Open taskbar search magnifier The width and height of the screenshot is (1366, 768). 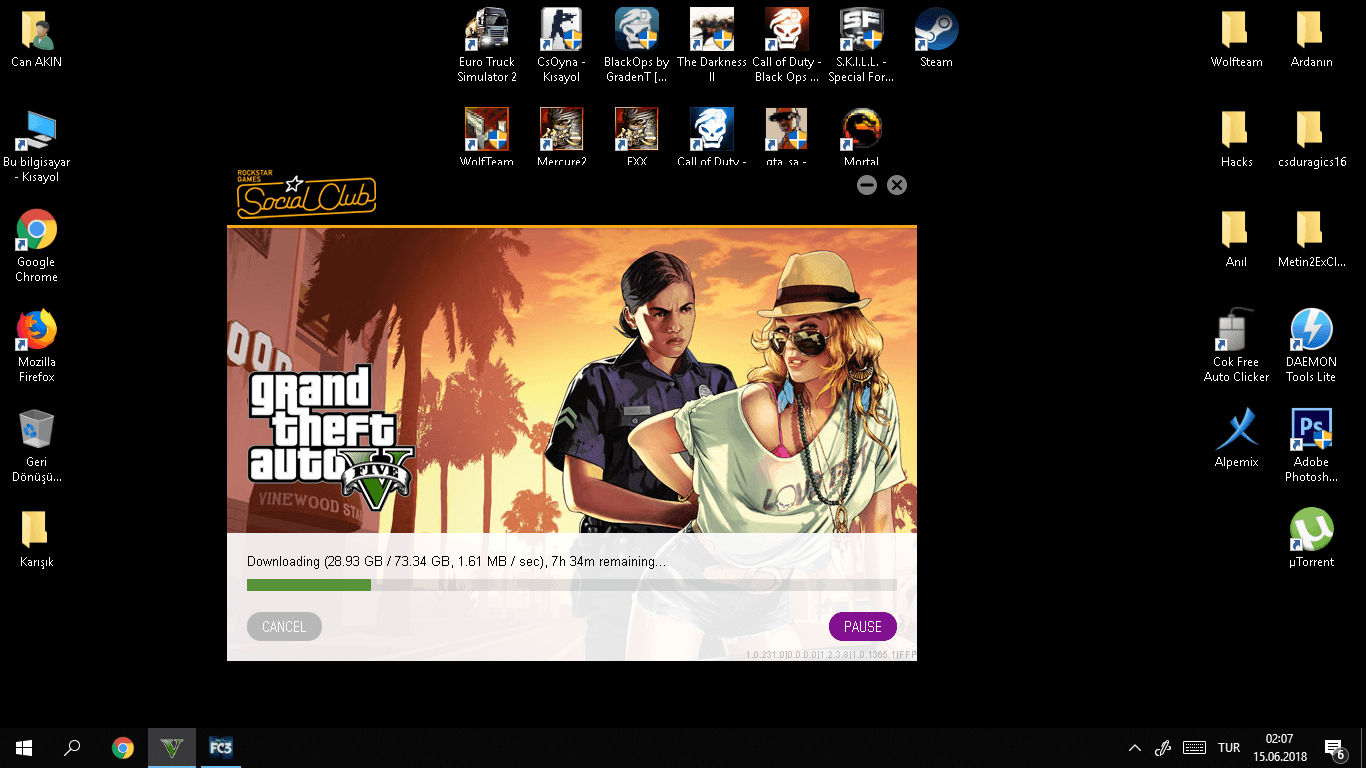pyautogui.click(x=72, y=748)
